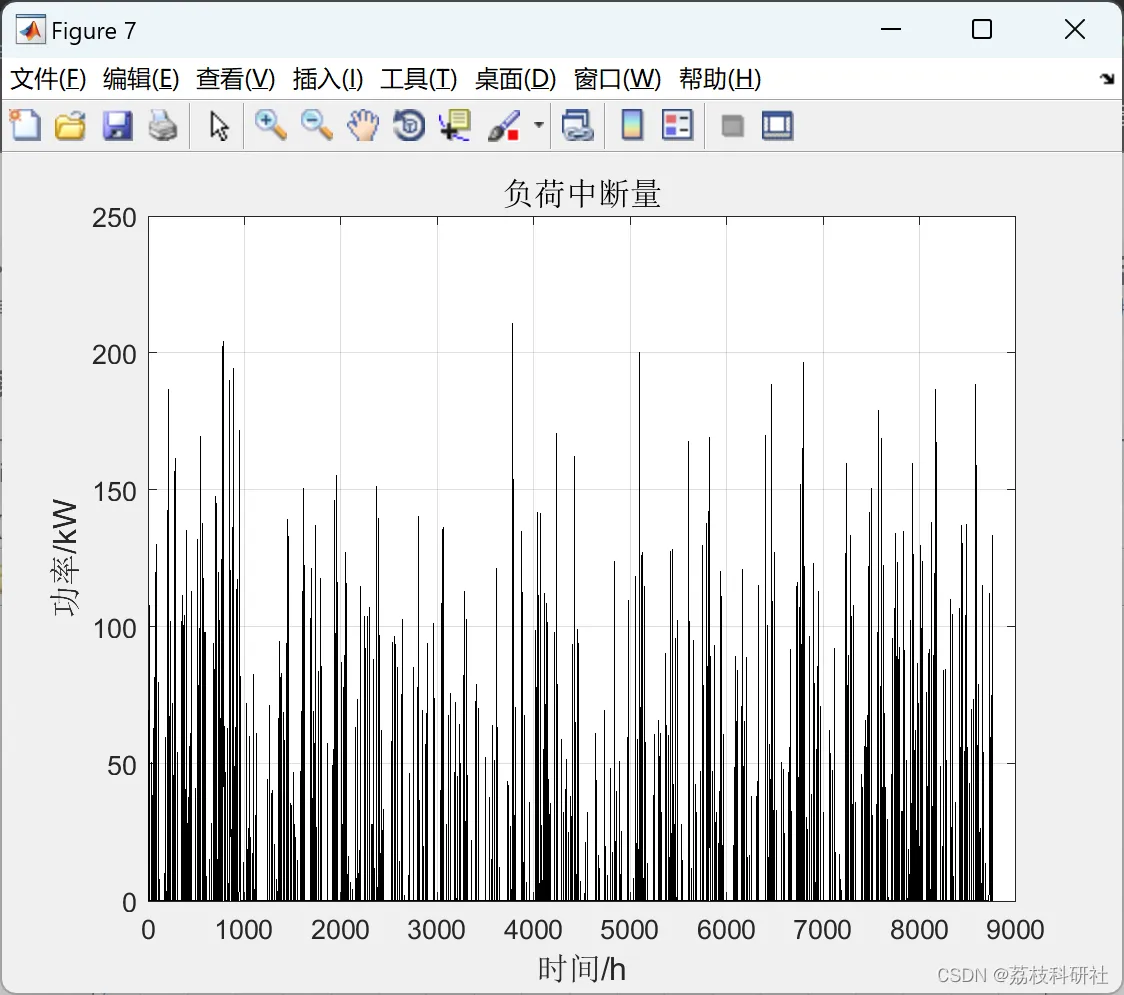Open the Brush tool color dropdown arrow
The height and width of the screenshot is (995, 1124).
point(539,125)
